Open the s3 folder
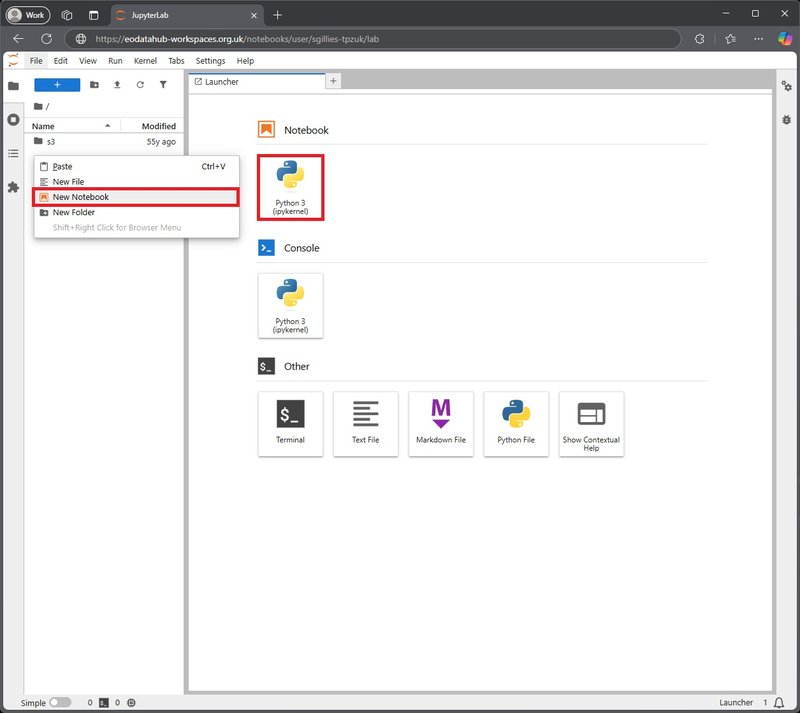The width and height of the screenshot is (800, 713). 51,142
